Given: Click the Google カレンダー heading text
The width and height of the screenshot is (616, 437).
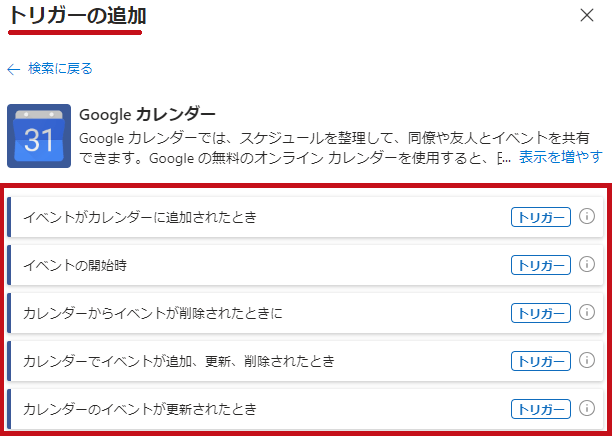Looking at the screenshot, I should [147, 115].
